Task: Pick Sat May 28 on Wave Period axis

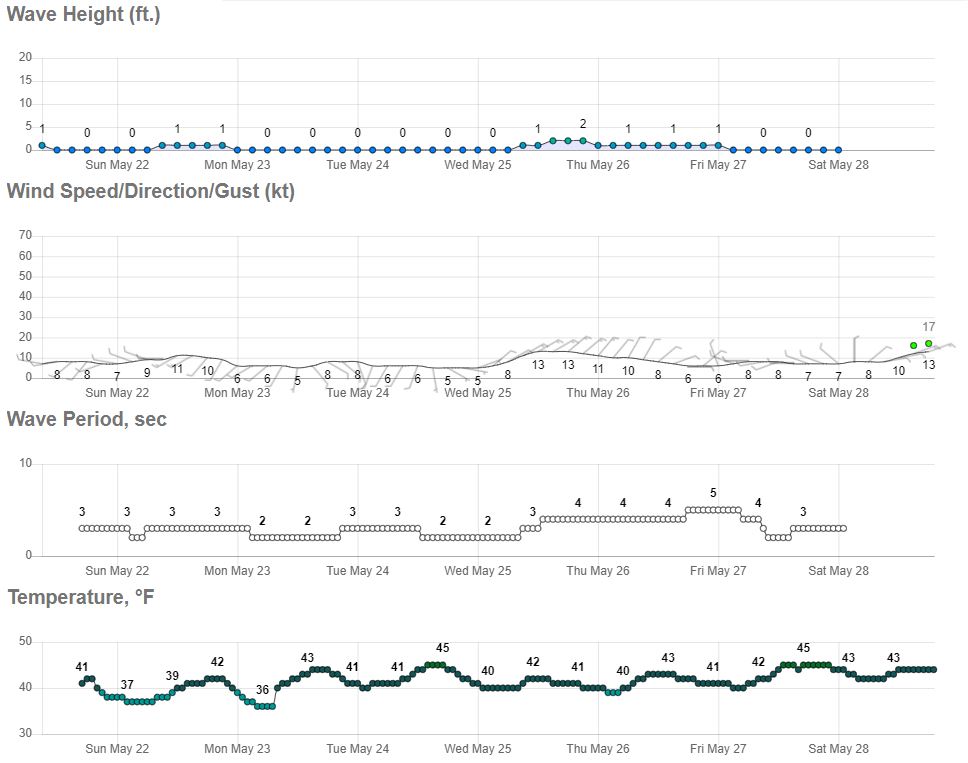Action: [838, 571]
